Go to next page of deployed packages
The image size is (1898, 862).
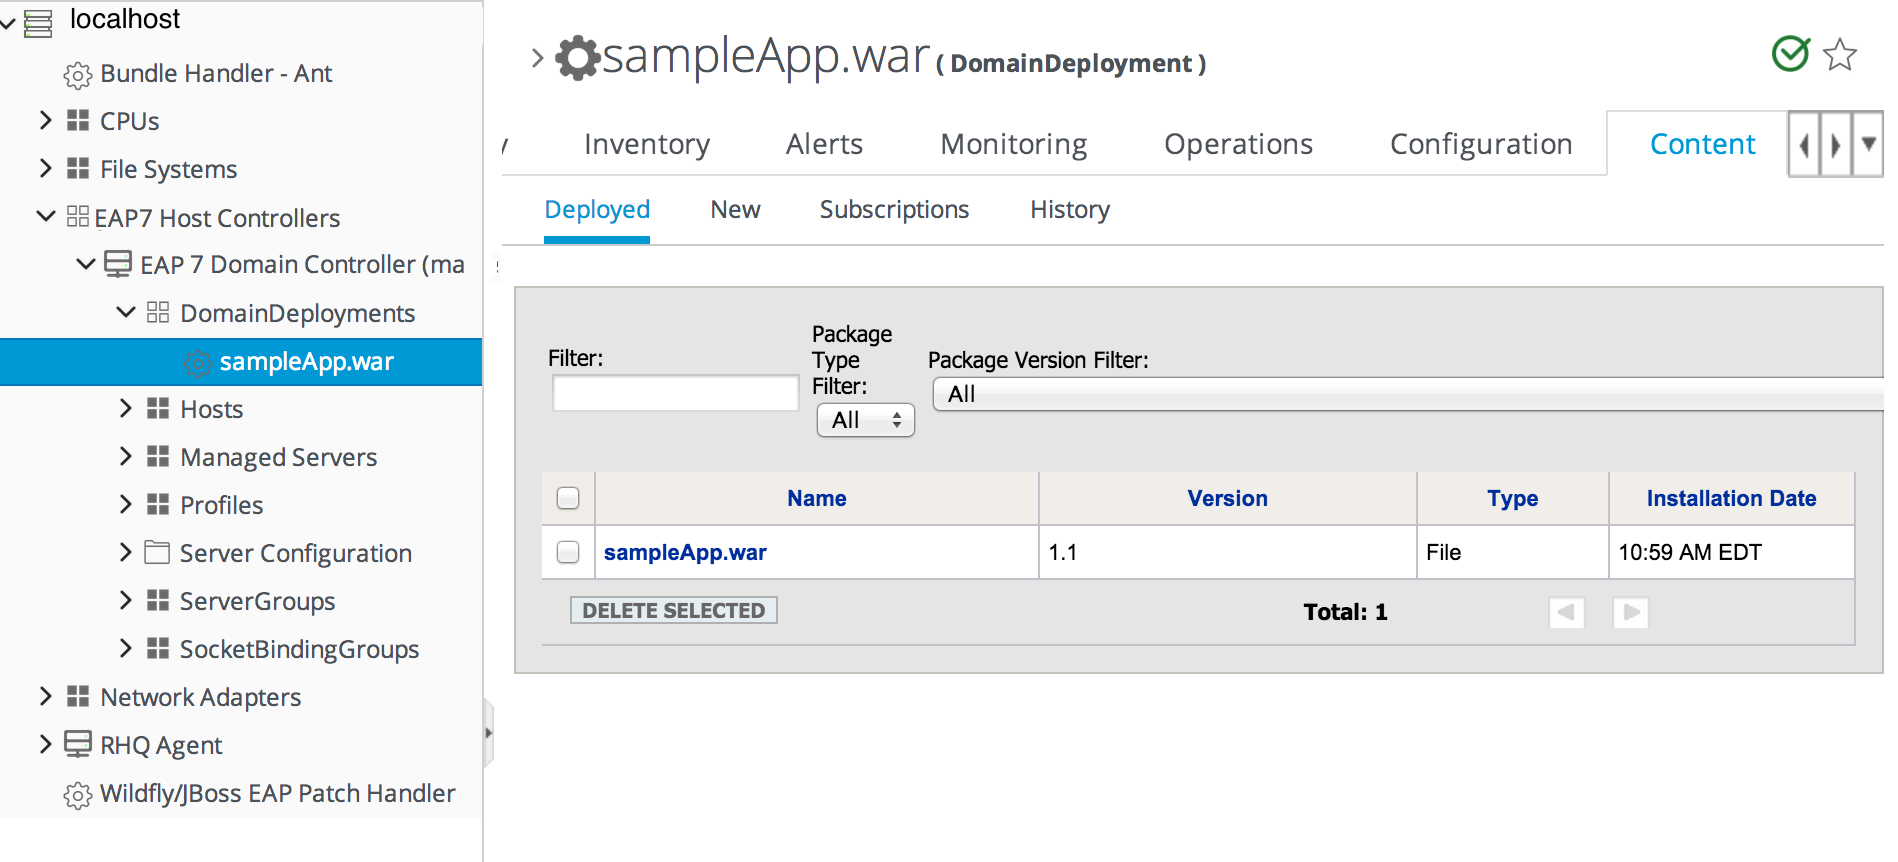tap(1630, 612)
